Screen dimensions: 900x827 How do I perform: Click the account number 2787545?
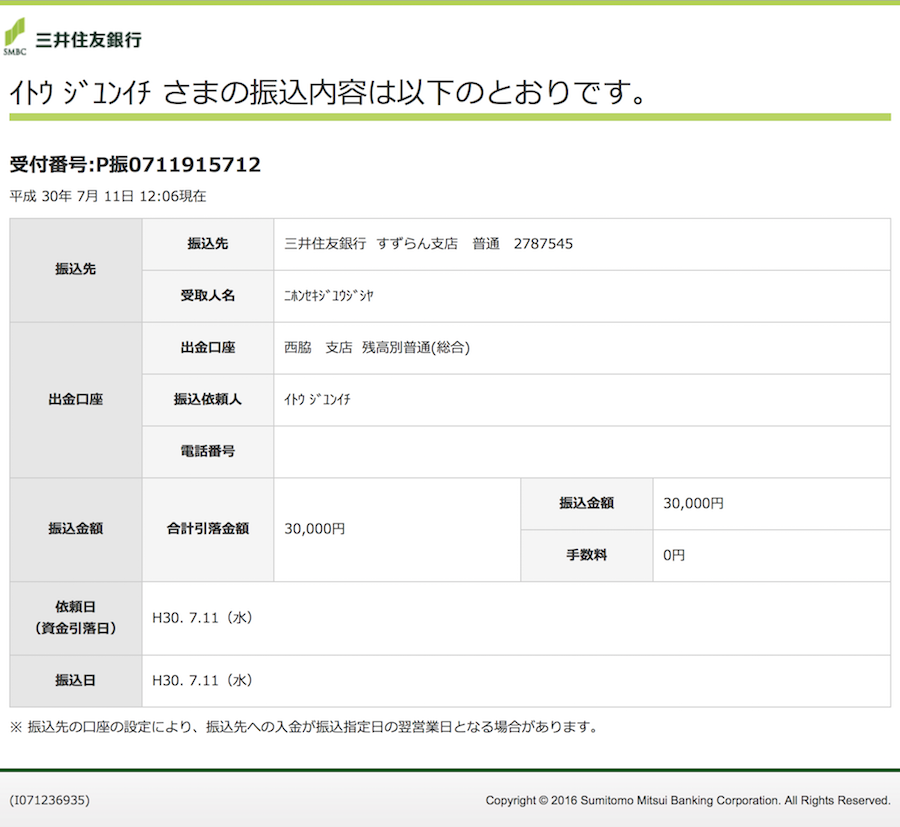[x=543, y=244]
